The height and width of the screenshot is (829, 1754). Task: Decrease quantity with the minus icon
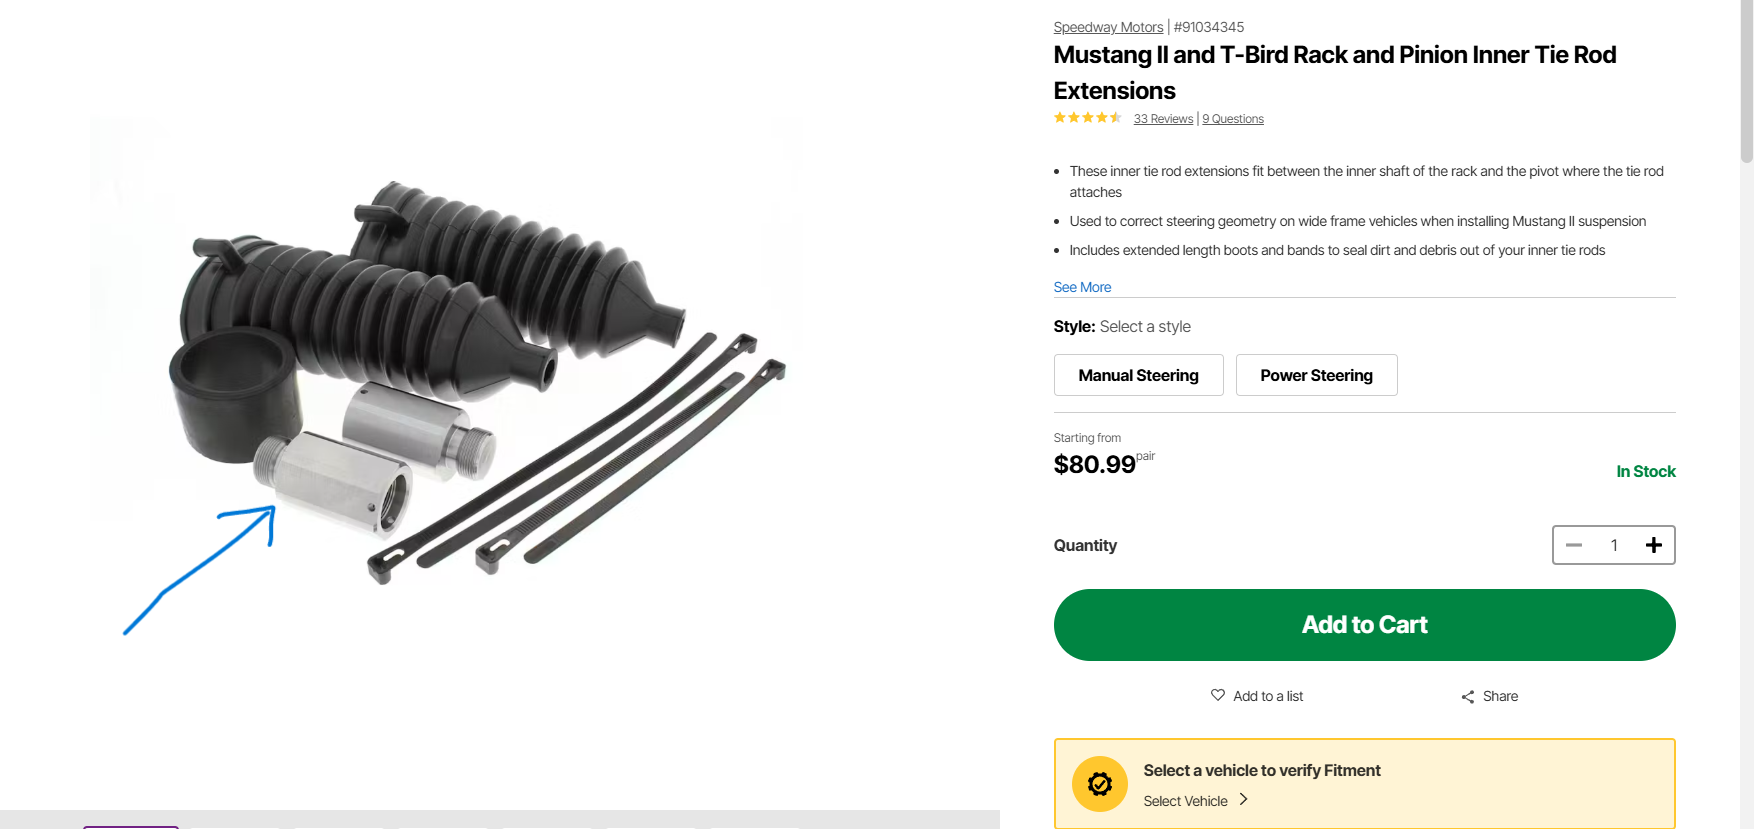[1574, 545]
